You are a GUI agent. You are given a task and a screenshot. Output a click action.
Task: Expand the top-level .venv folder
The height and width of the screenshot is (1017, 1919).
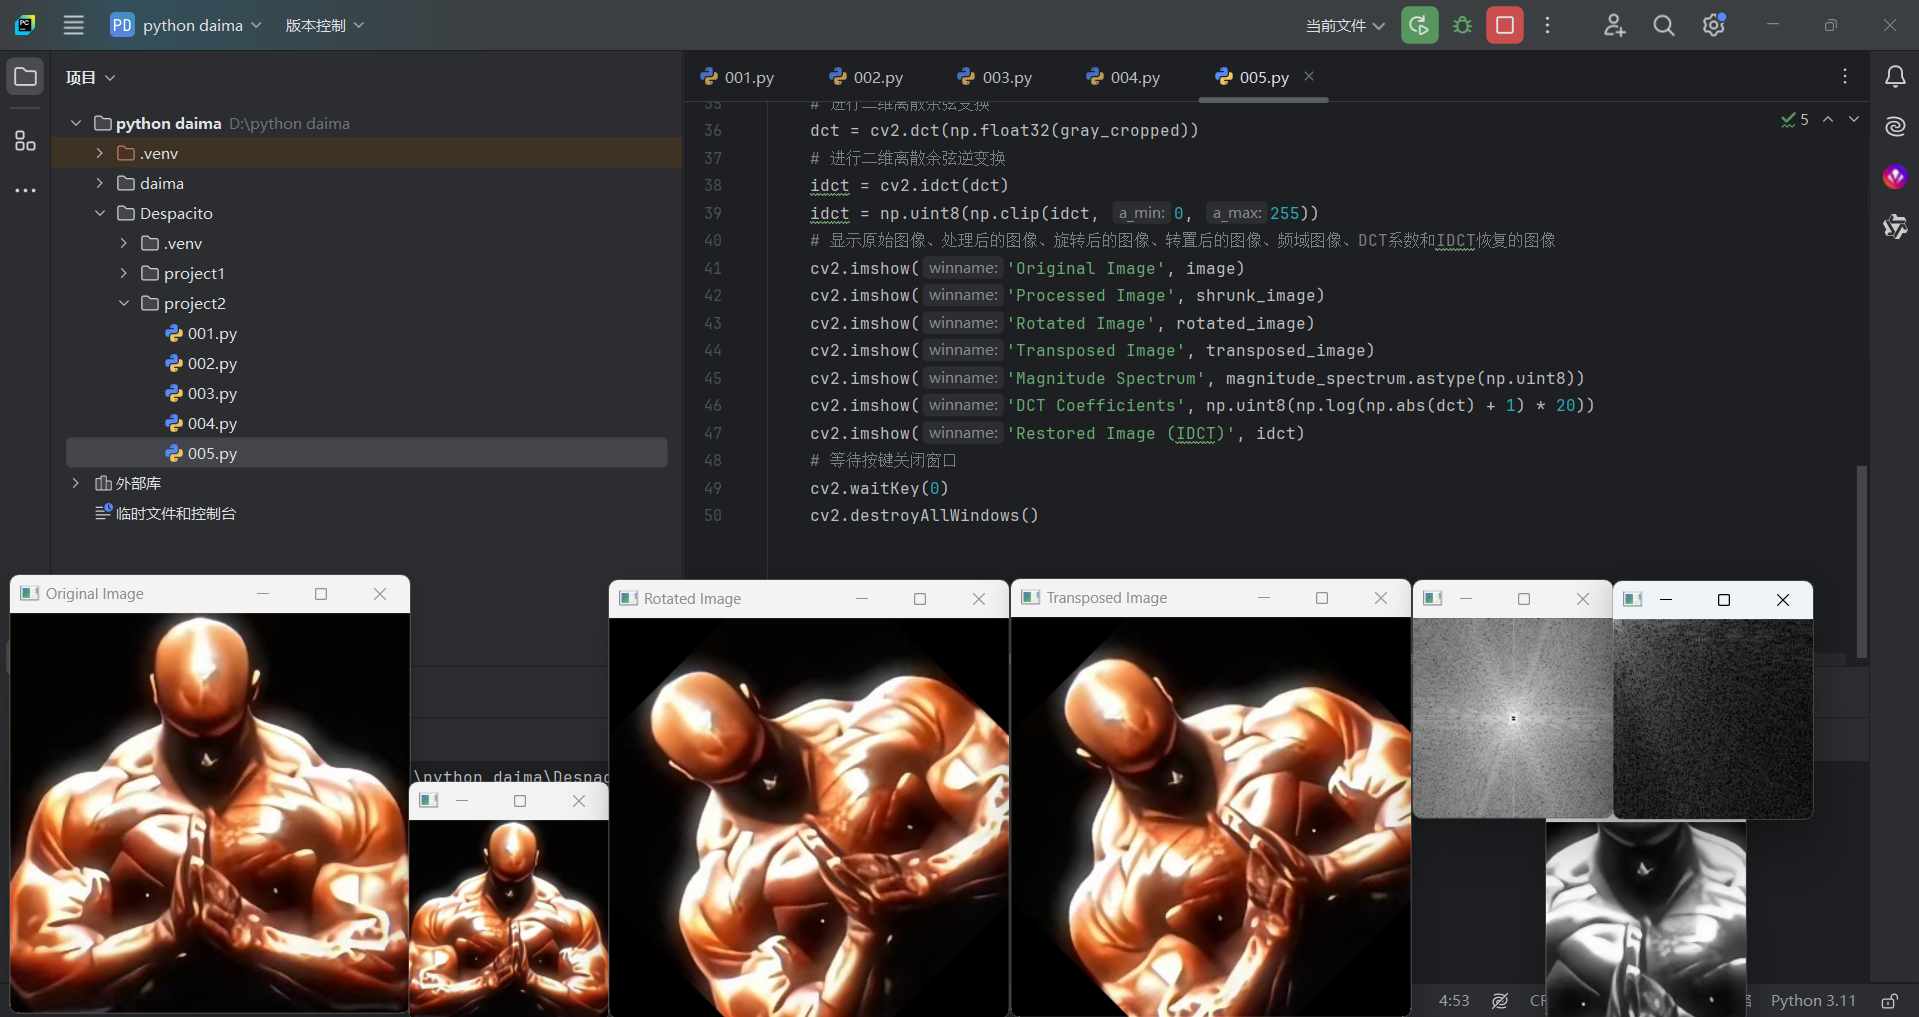point(100,153)
